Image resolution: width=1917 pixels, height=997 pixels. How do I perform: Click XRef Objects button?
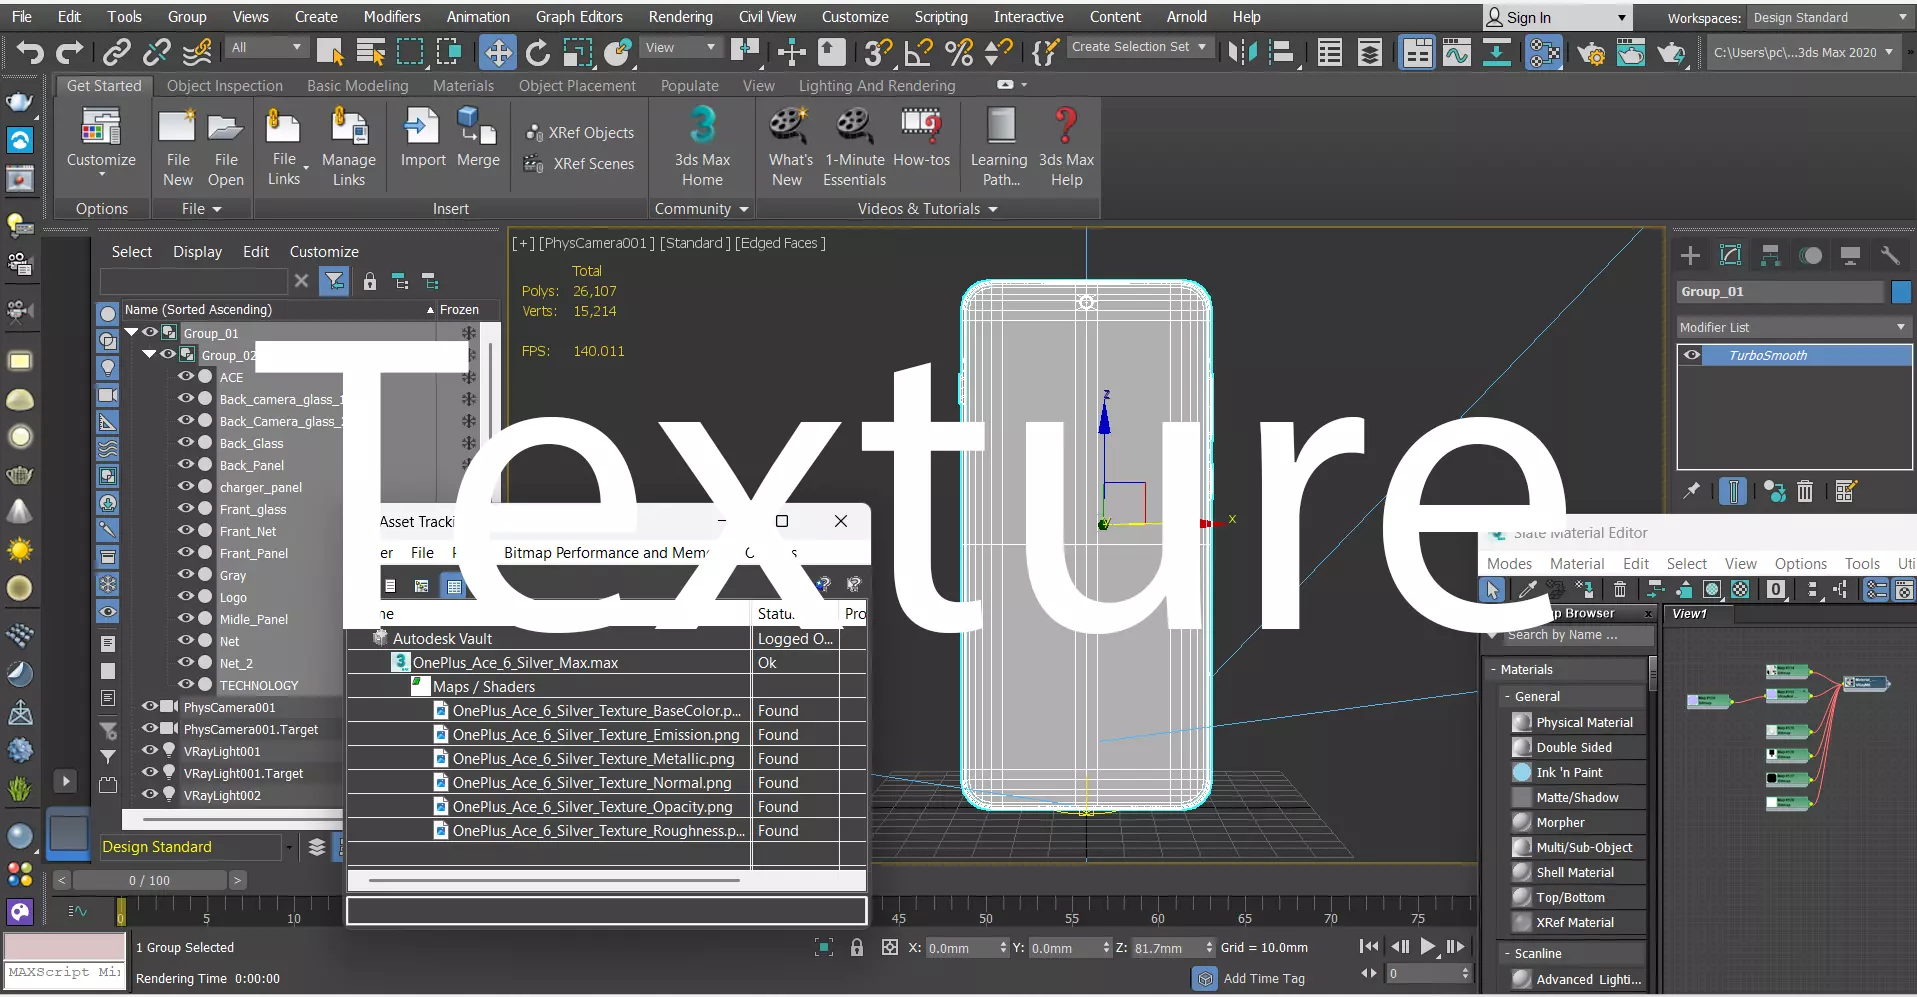[580, 132]
